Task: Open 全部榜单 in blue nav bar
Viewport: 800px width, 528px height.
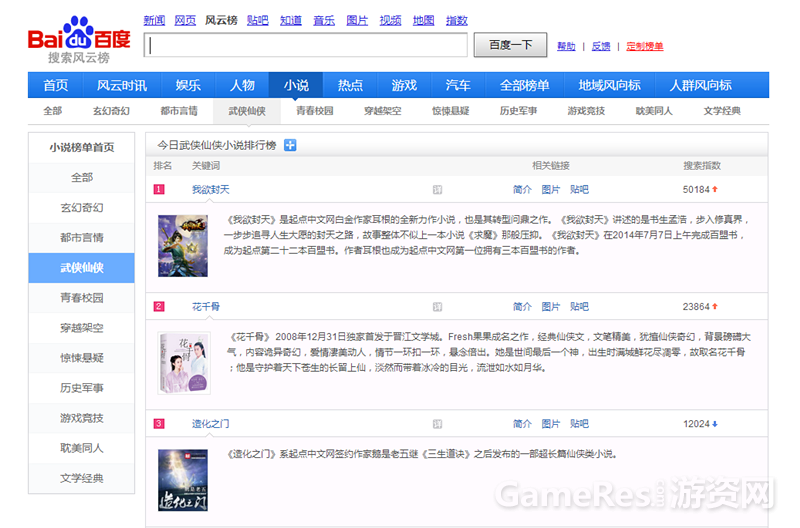Action: point(524,85)
